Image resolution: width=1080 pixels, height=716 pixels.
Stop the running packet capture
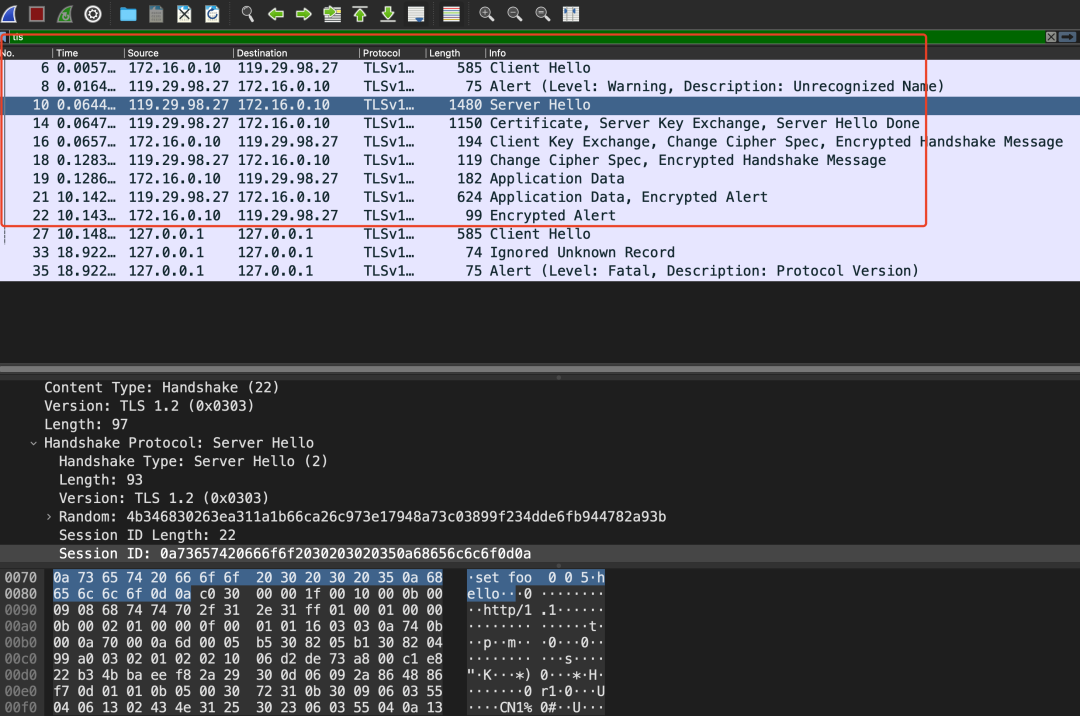[x=37, y=14]
